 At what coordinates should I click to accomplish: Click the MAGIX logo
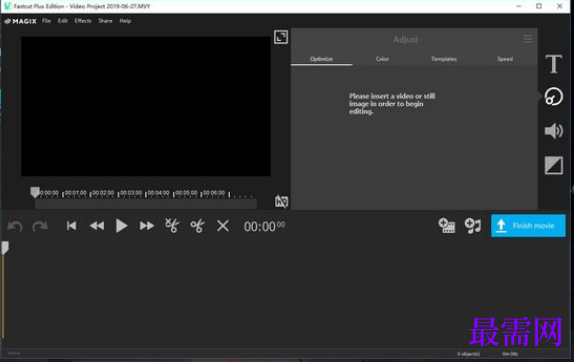tap(21, 21)
